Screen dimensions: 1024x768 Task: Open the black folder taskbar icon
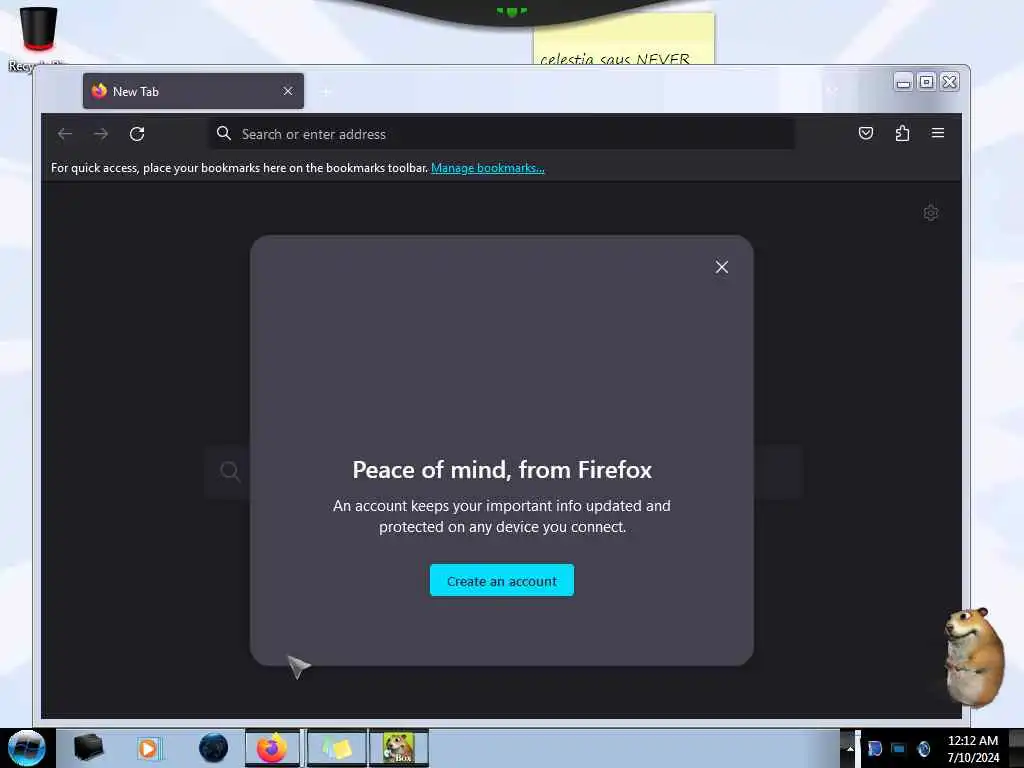pos(88,748)
